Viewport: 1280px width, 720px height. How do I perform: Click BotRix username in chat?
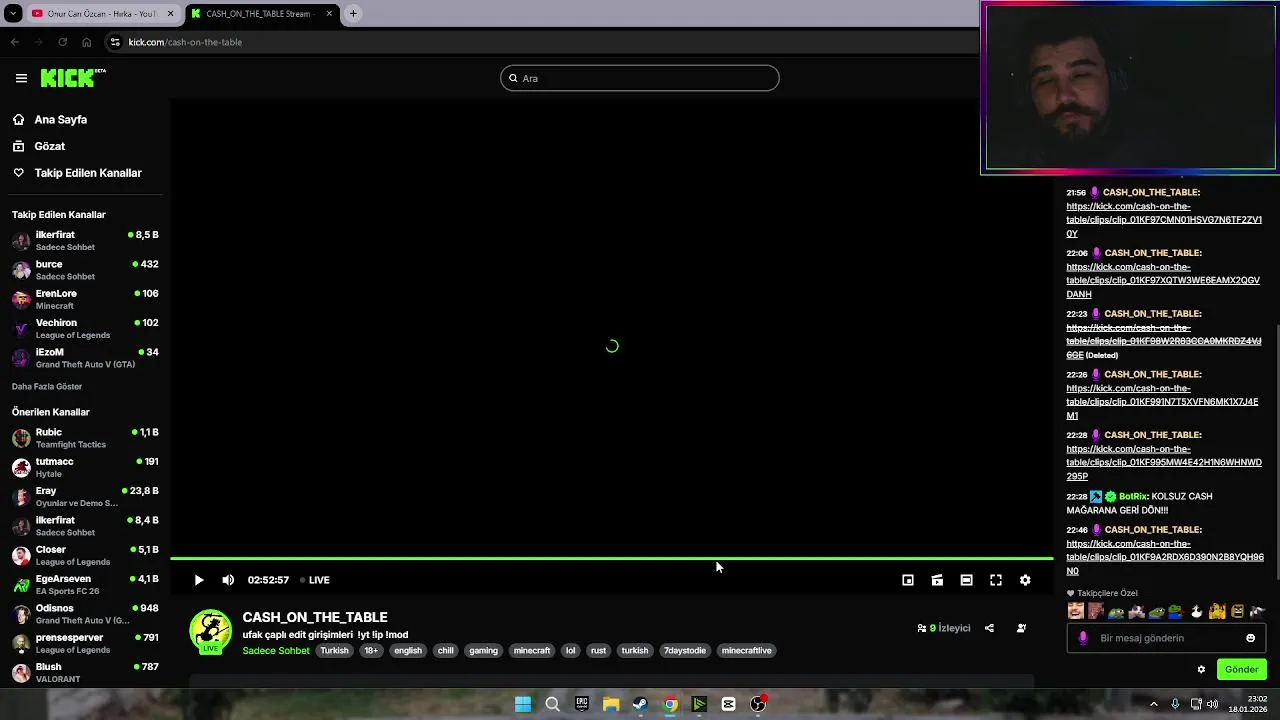point(1132,496)
